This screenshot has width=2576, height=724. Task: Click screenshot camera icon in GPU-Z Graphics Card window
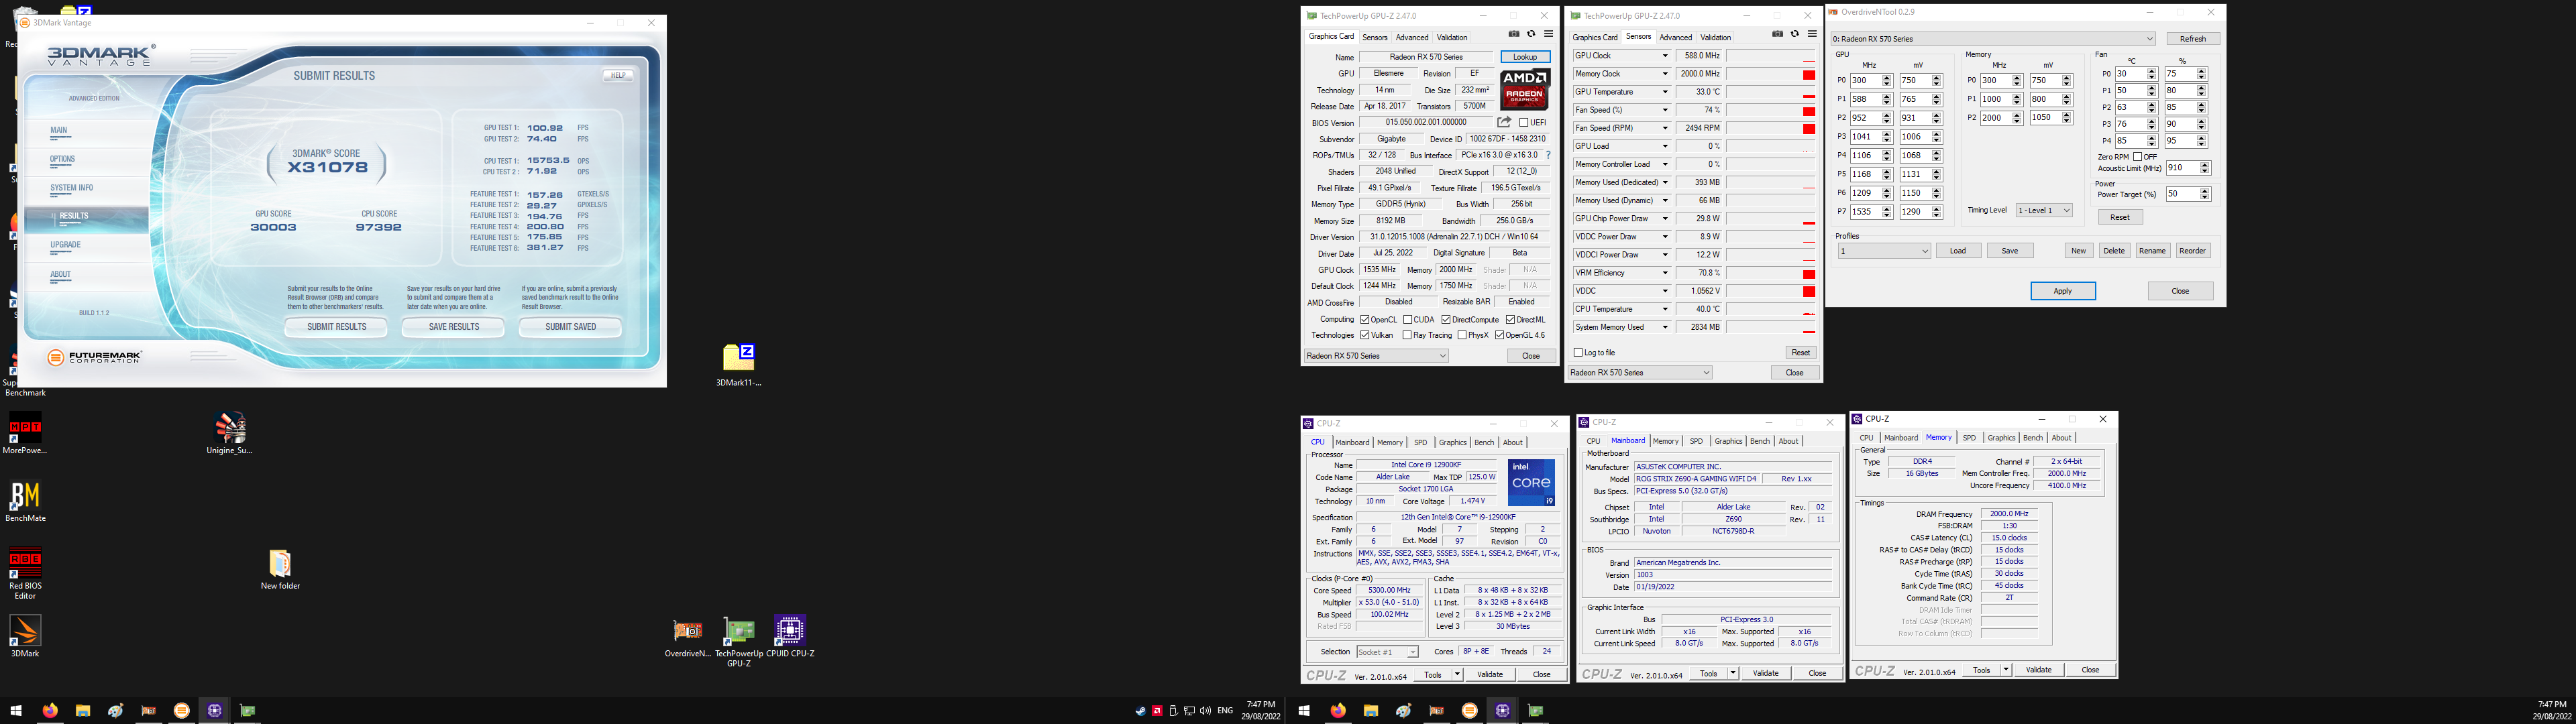1513,34
